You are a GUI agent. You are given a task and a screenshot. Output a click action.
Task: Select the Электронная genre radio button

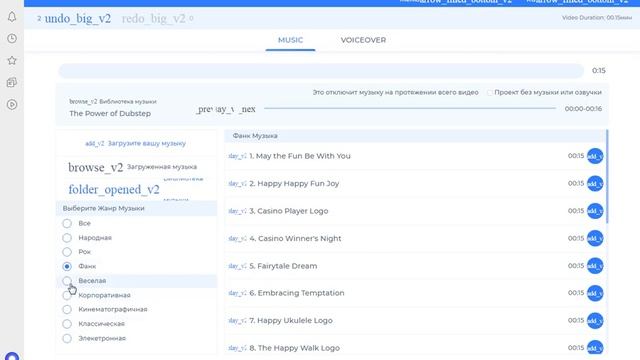[67, 338]
